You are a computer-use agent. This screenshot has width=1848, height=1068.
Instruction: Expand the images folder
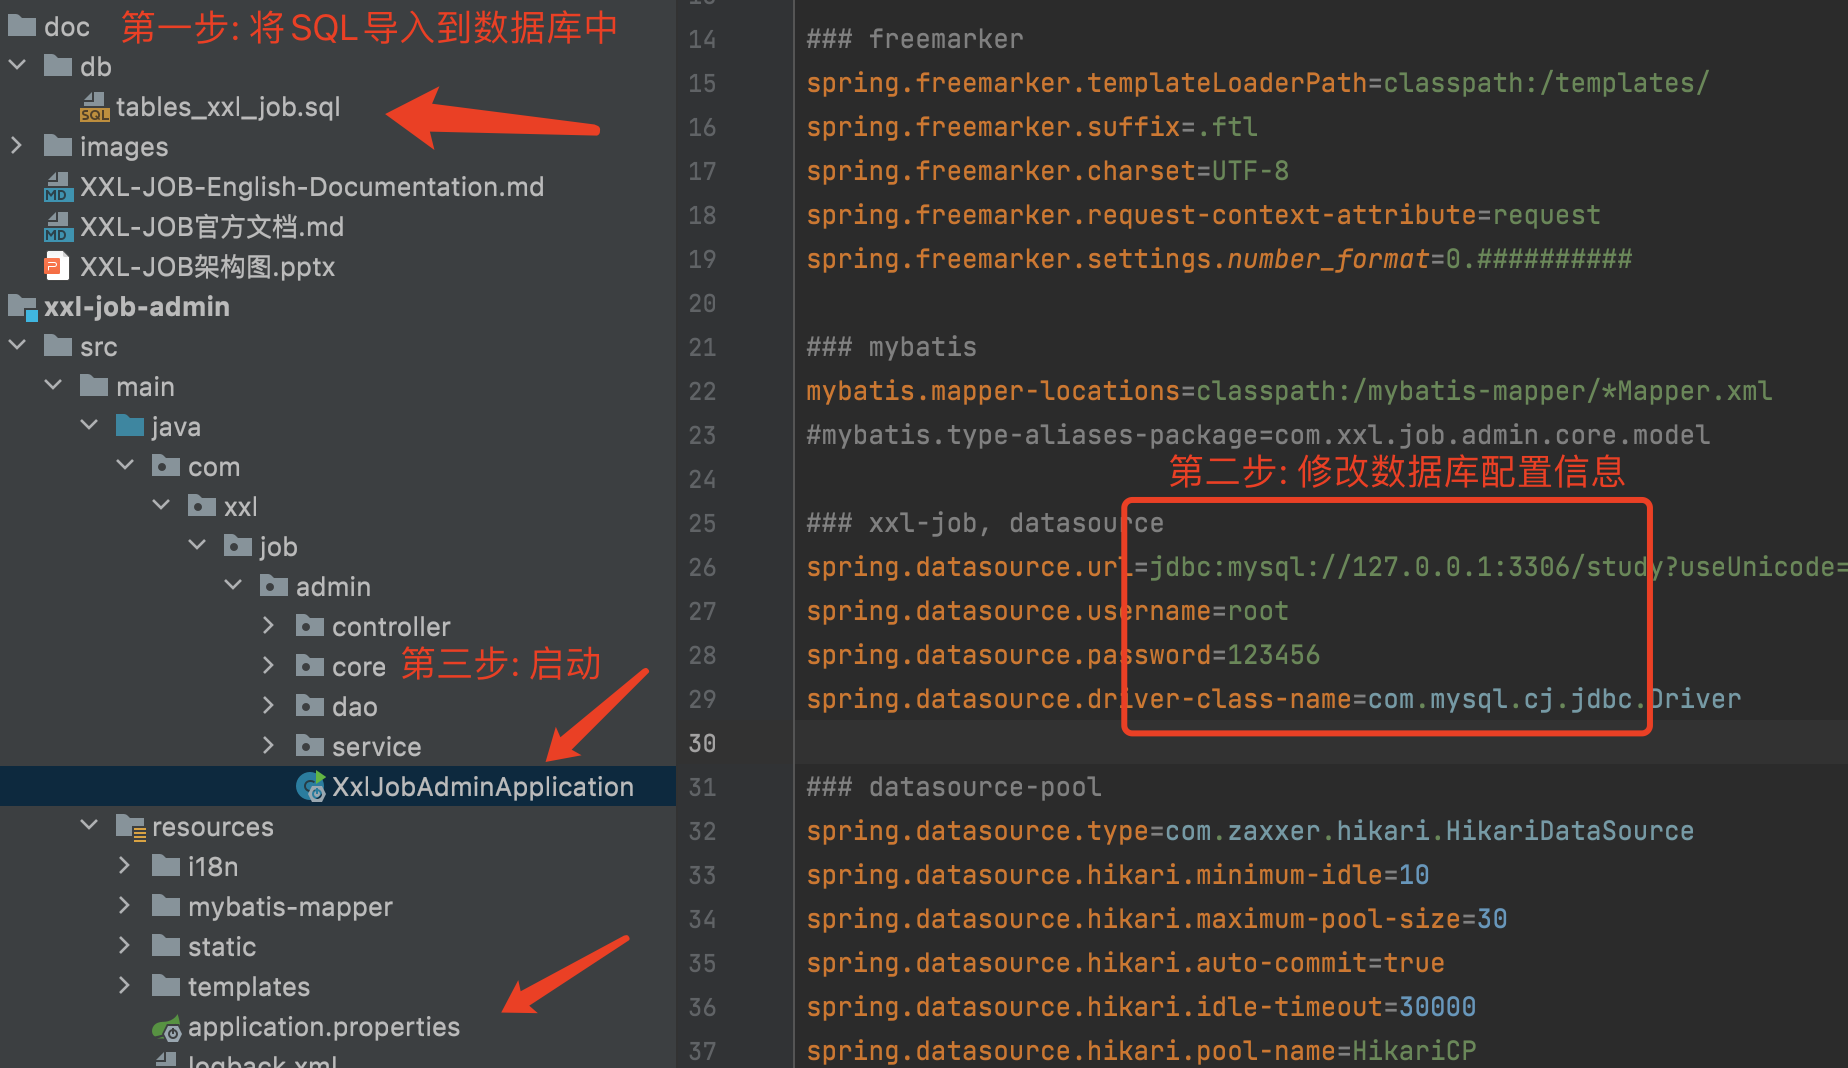click(x=17, y=146)
